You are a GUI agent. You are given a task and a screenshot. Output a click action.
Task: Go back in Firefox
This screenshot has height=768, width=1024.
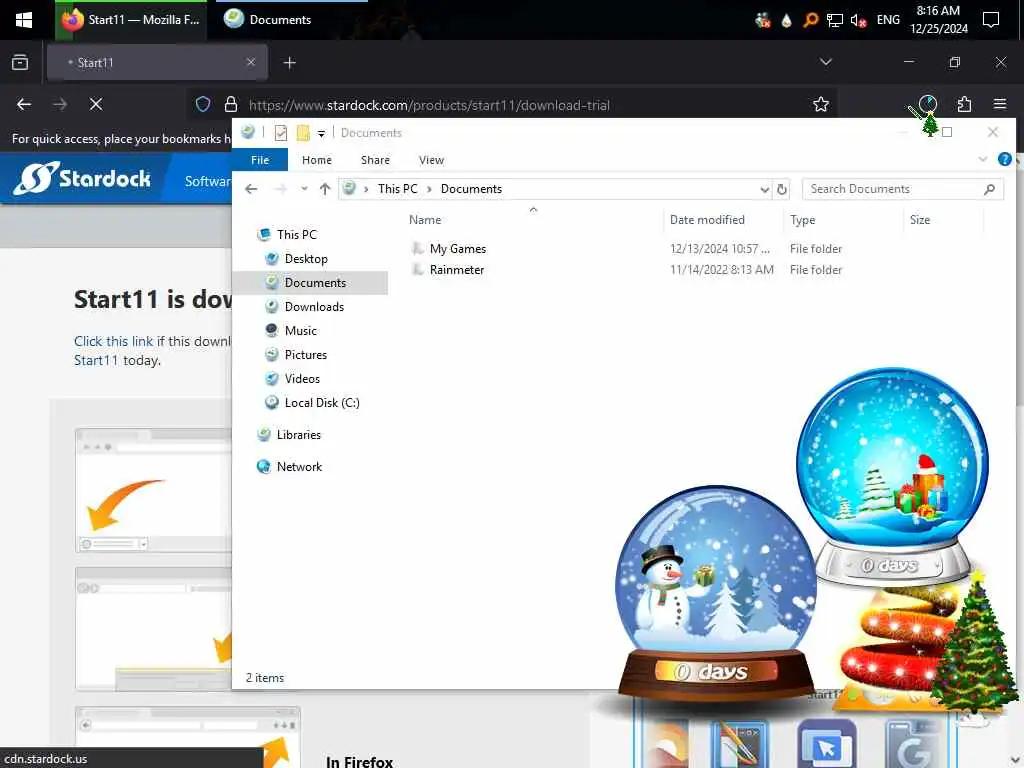24,104
